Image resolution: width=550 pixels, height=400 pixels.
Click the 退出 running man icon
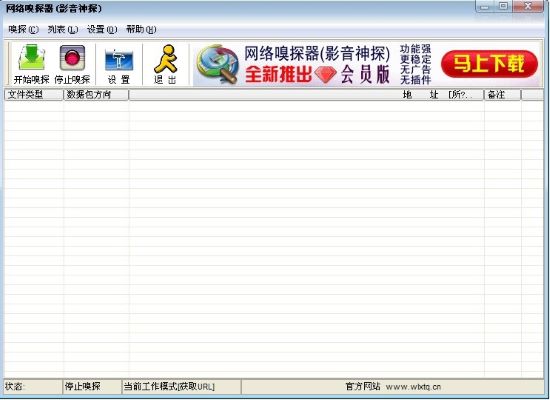point(165,59)
